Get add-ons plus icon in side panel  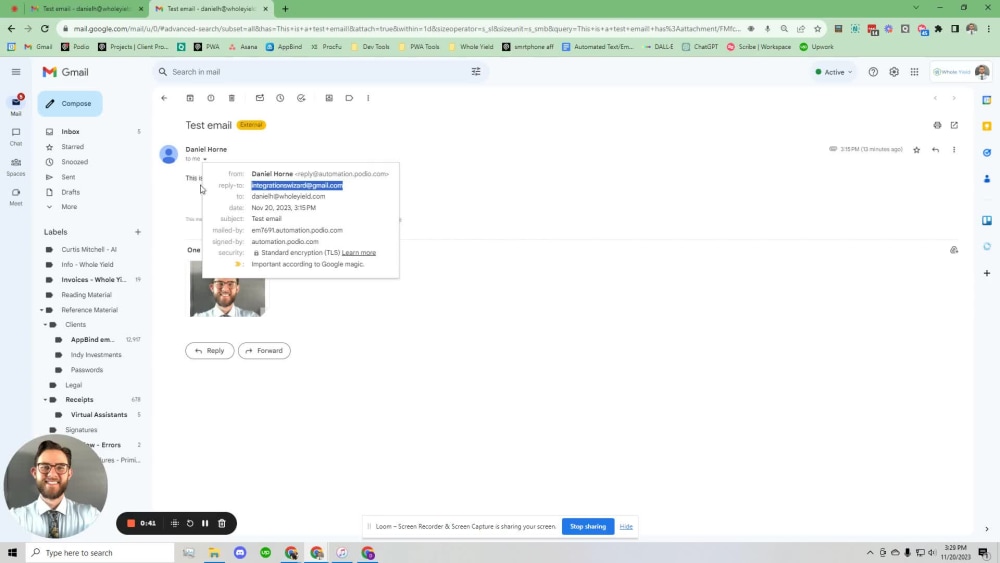987,273
